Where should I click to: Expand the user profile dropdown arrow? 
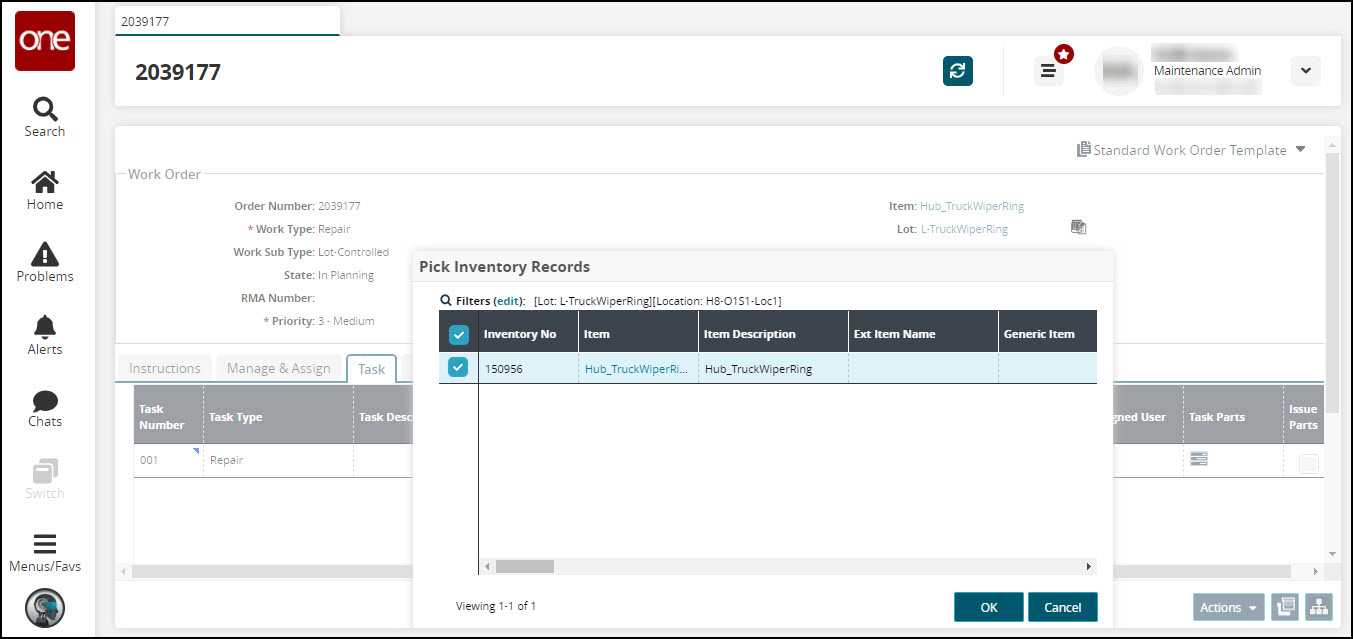[1305, 70]
